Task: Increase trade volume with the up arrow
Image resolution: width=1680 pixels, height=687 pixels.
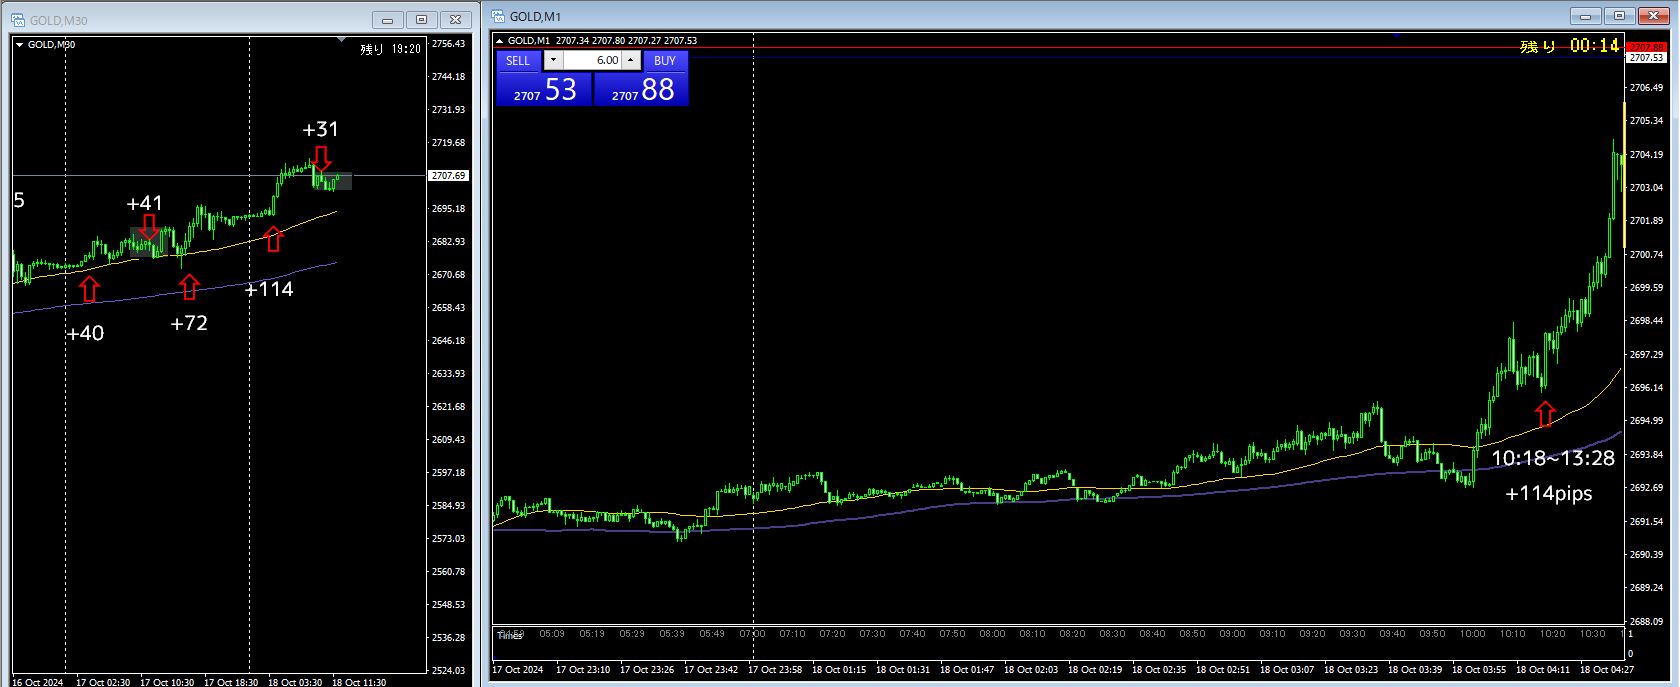Action: [630, 60]
